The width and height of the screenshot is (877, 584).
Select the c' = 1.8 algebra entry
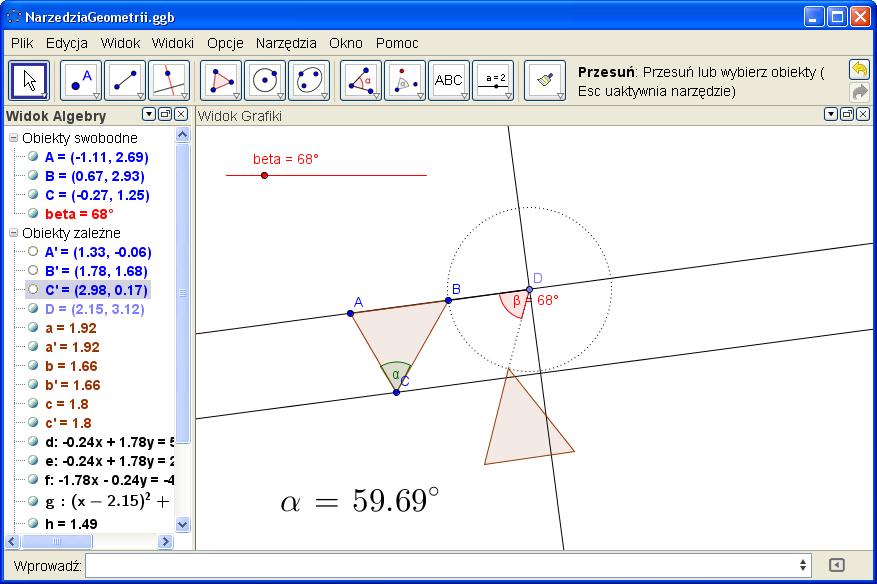tap(68, 423)
